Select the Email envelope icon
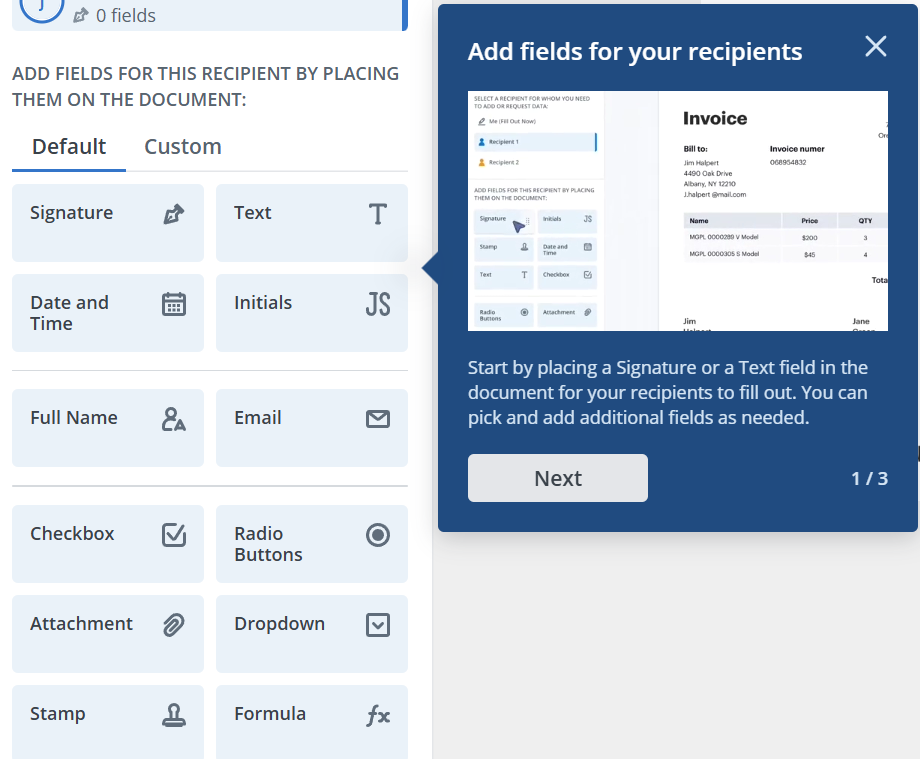Screen dimensions: 920x759 pyautogui.click(x=378, y=419)
